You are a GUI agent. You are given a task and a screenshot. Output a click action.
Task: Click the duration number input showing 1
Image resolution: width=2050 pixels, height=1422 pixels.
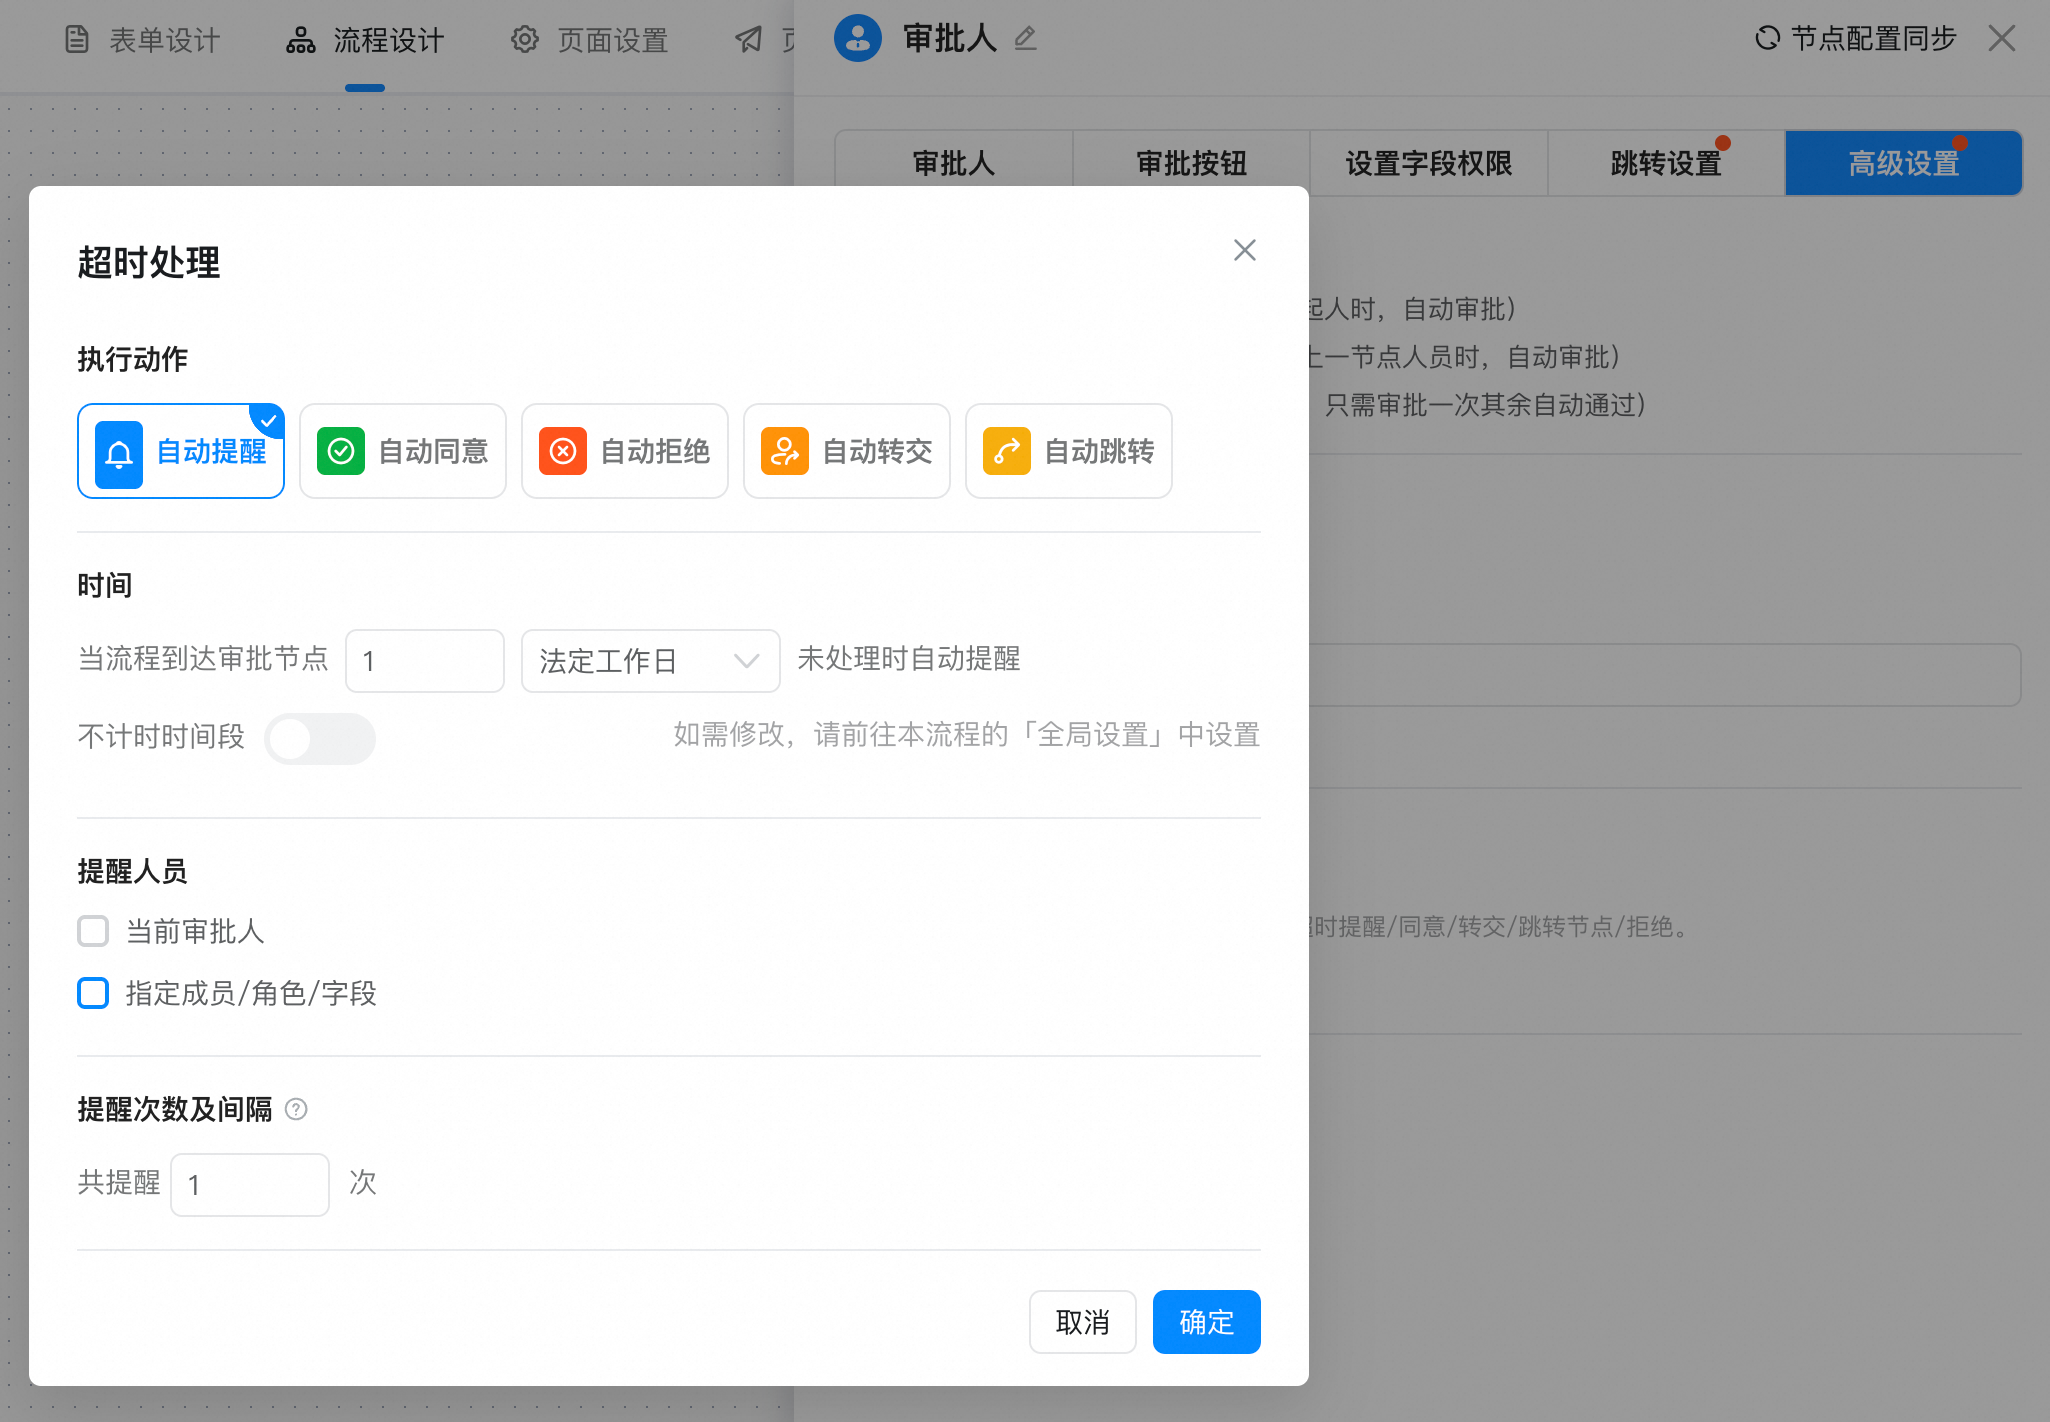click(x=425, y=661)
